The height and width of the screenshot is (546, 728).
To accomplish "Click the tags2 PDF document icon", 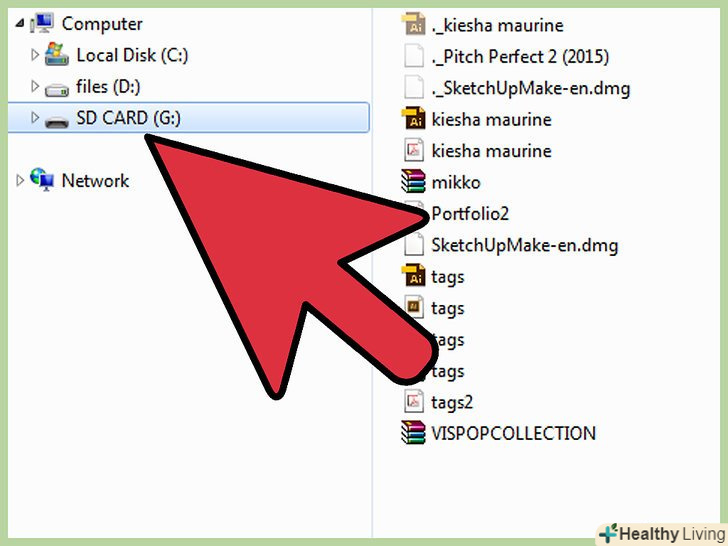I will pos(413,402).
